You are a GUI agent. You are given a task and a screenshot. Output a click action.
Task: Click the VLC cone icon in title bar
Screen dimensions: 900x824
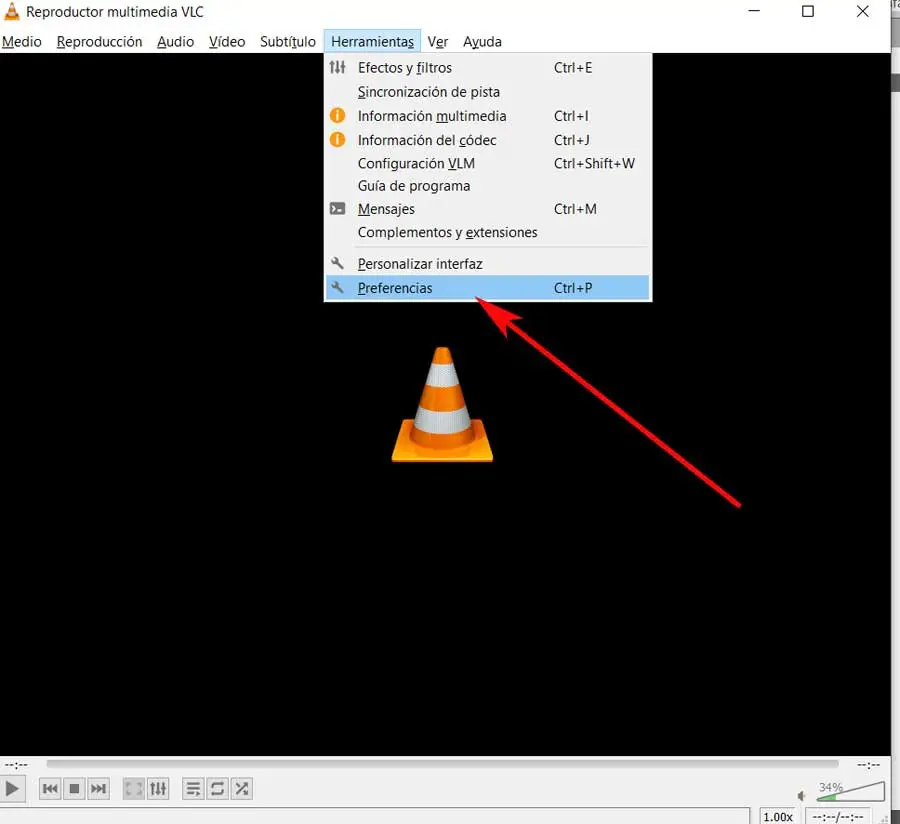click(x=11, y=11)
